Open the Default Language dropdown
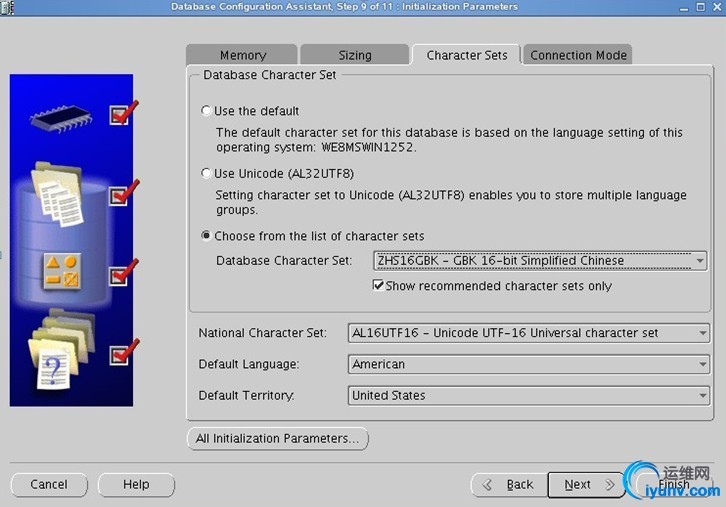 703,365
